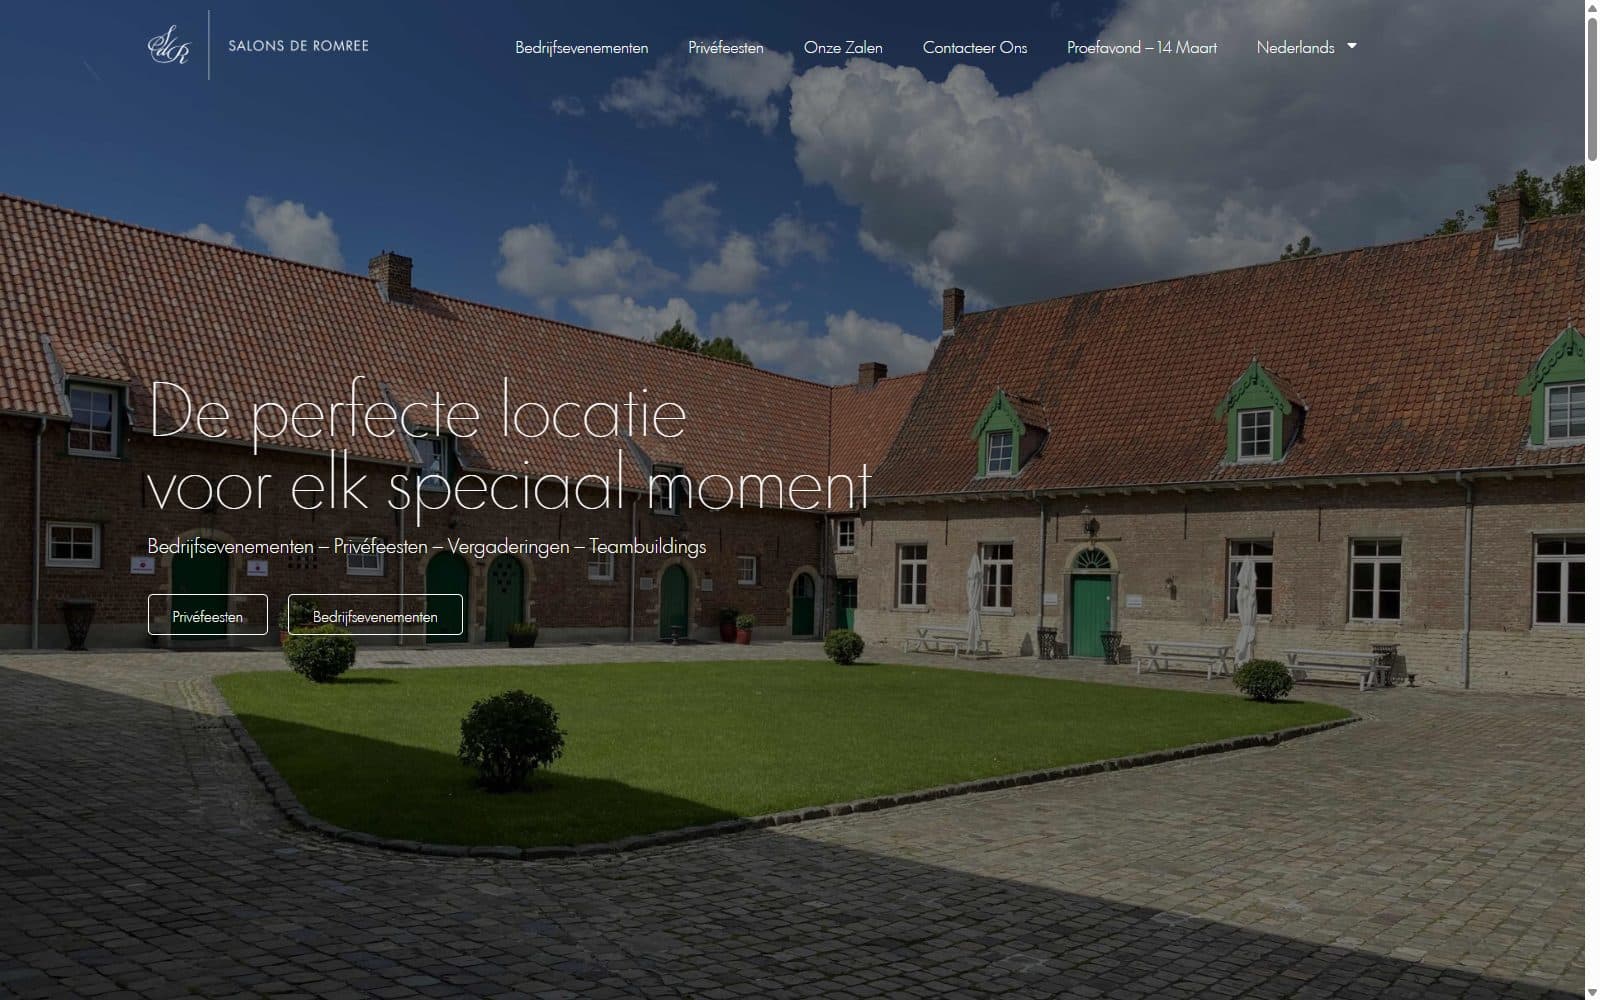The image size is (1600, 1000).
Task: Go to Onze Zalen page
Action: coord(843,47)
